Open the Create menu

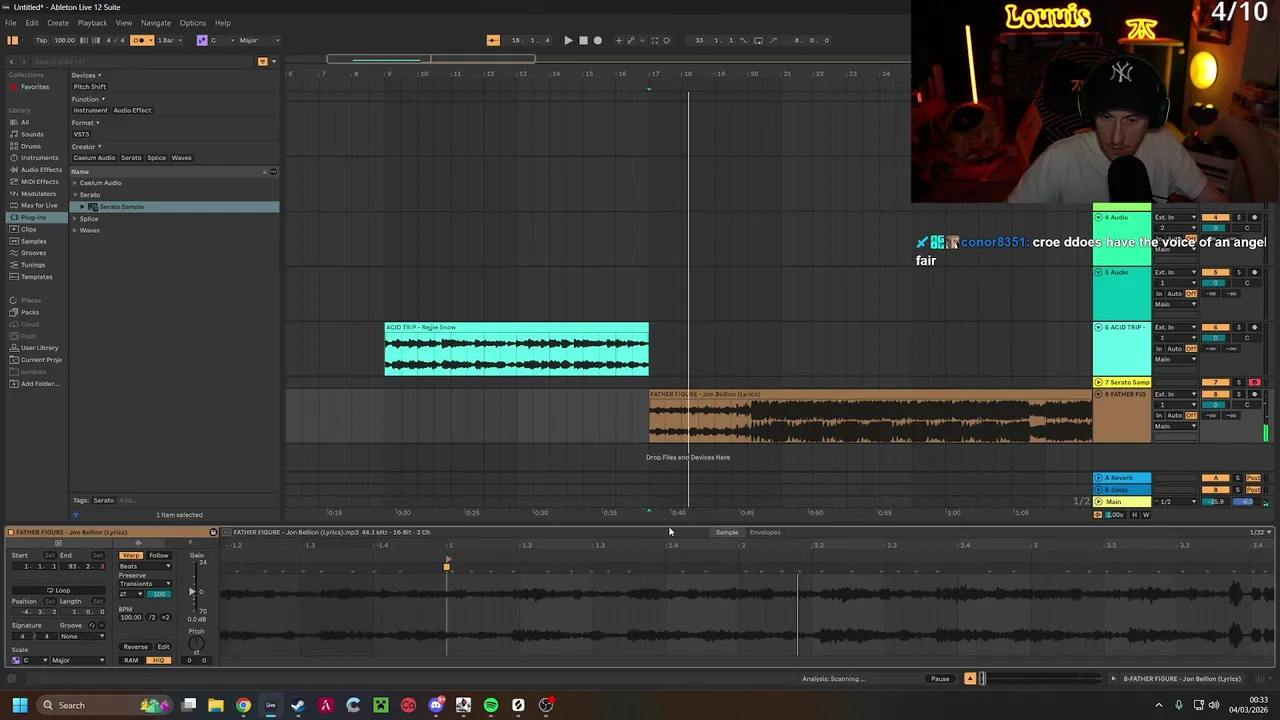58,23
